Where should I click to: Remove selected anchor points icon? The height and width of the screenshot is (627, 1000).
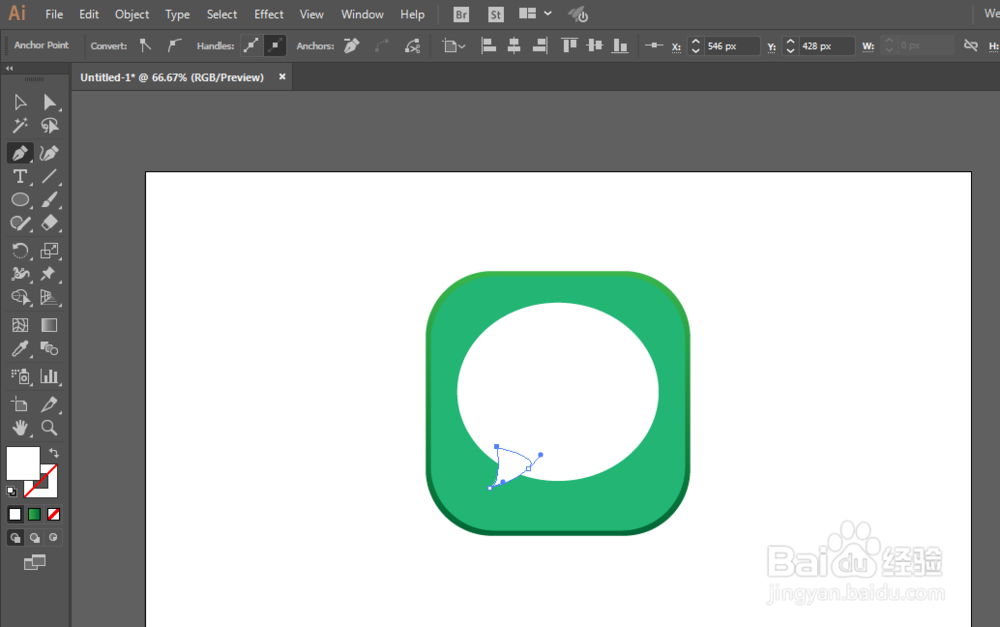pos(351,45)
